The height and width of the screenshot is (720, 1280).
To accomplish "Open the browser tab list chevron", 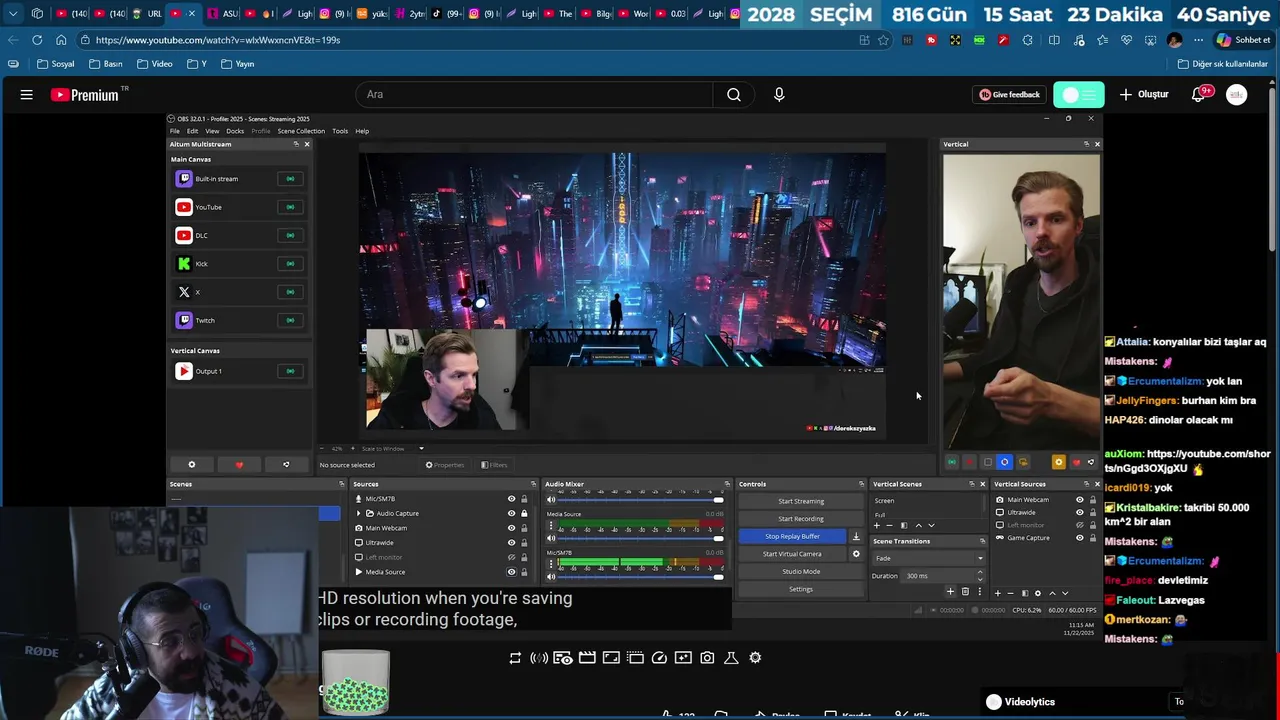I will [13, 14].
